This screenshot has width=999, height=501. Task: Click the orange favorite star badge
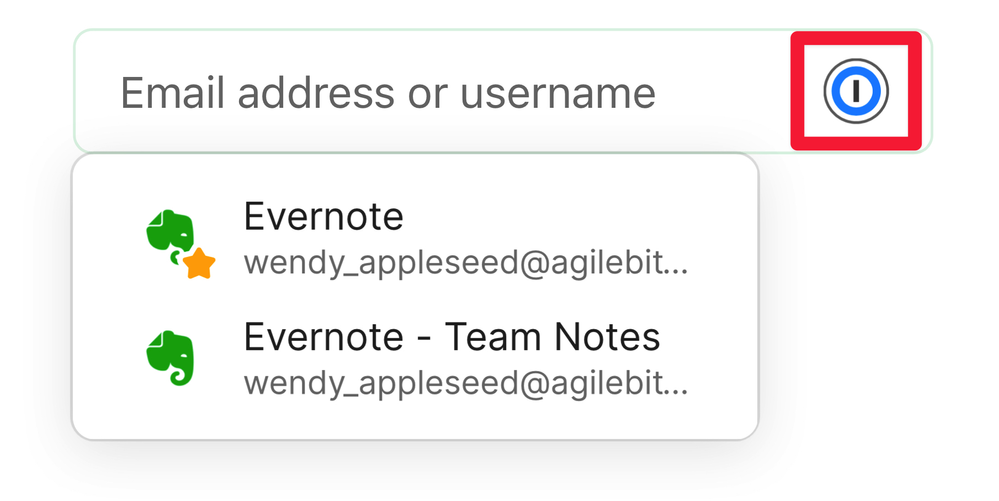(x=199, y=264)
